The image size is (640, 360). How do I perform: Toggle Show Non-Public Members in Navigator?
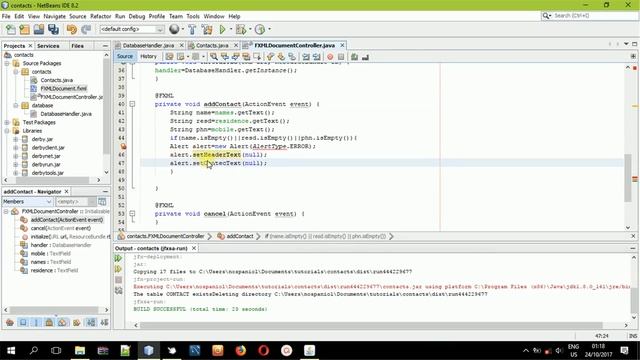[49, 322]
